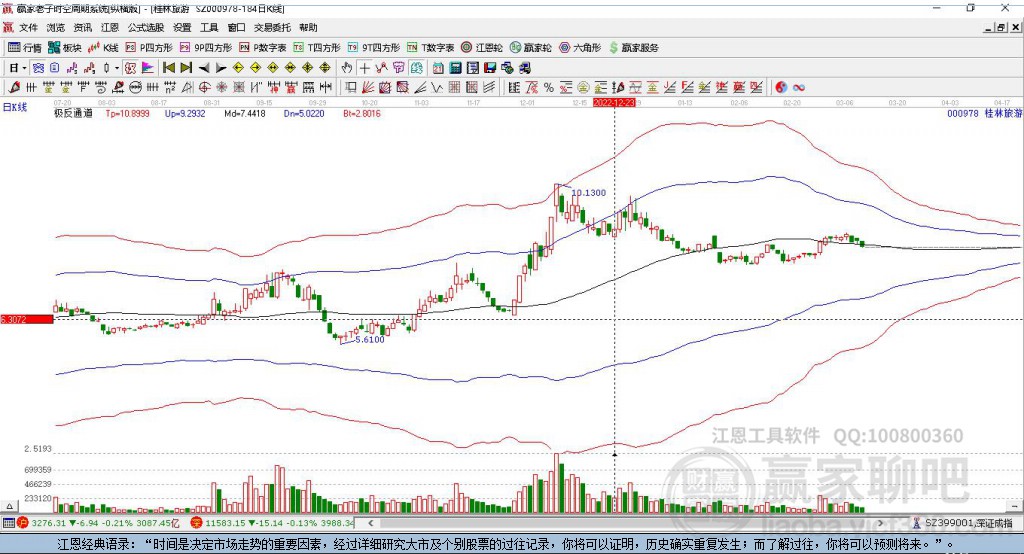The width and height of the screenshot is (1024, 554).
Task: Click the 5.6100 low price label
Action: coord(370,340)
